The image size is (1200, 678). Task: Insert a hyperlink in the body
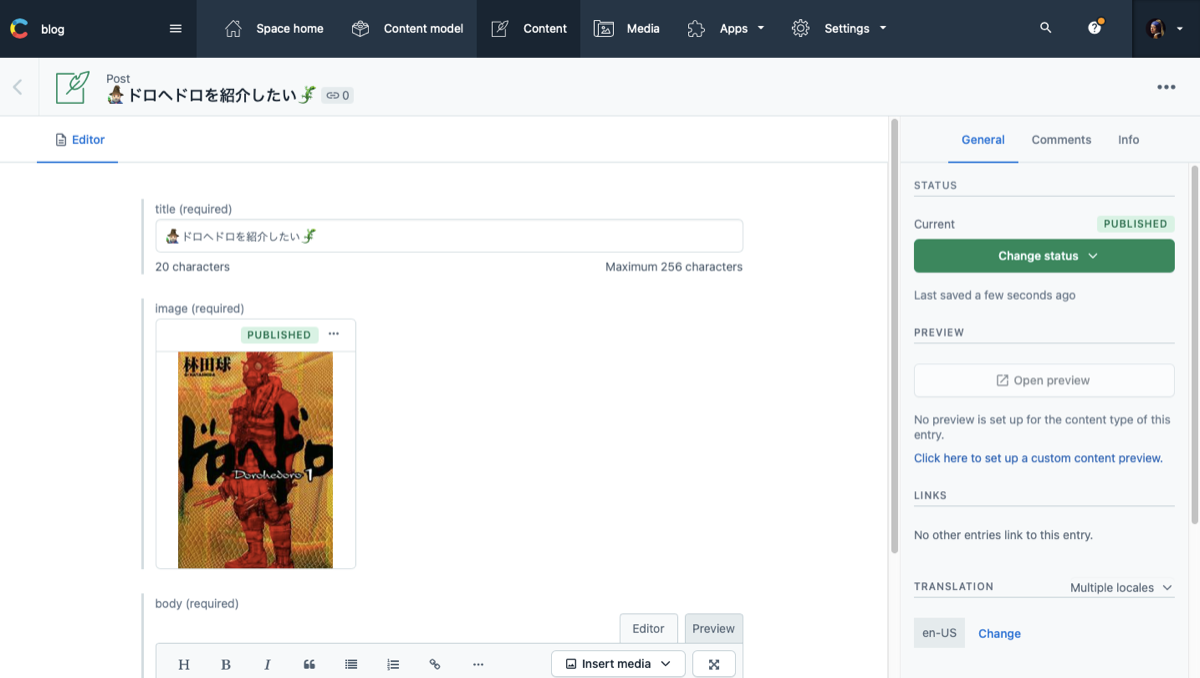click(435, 664)
